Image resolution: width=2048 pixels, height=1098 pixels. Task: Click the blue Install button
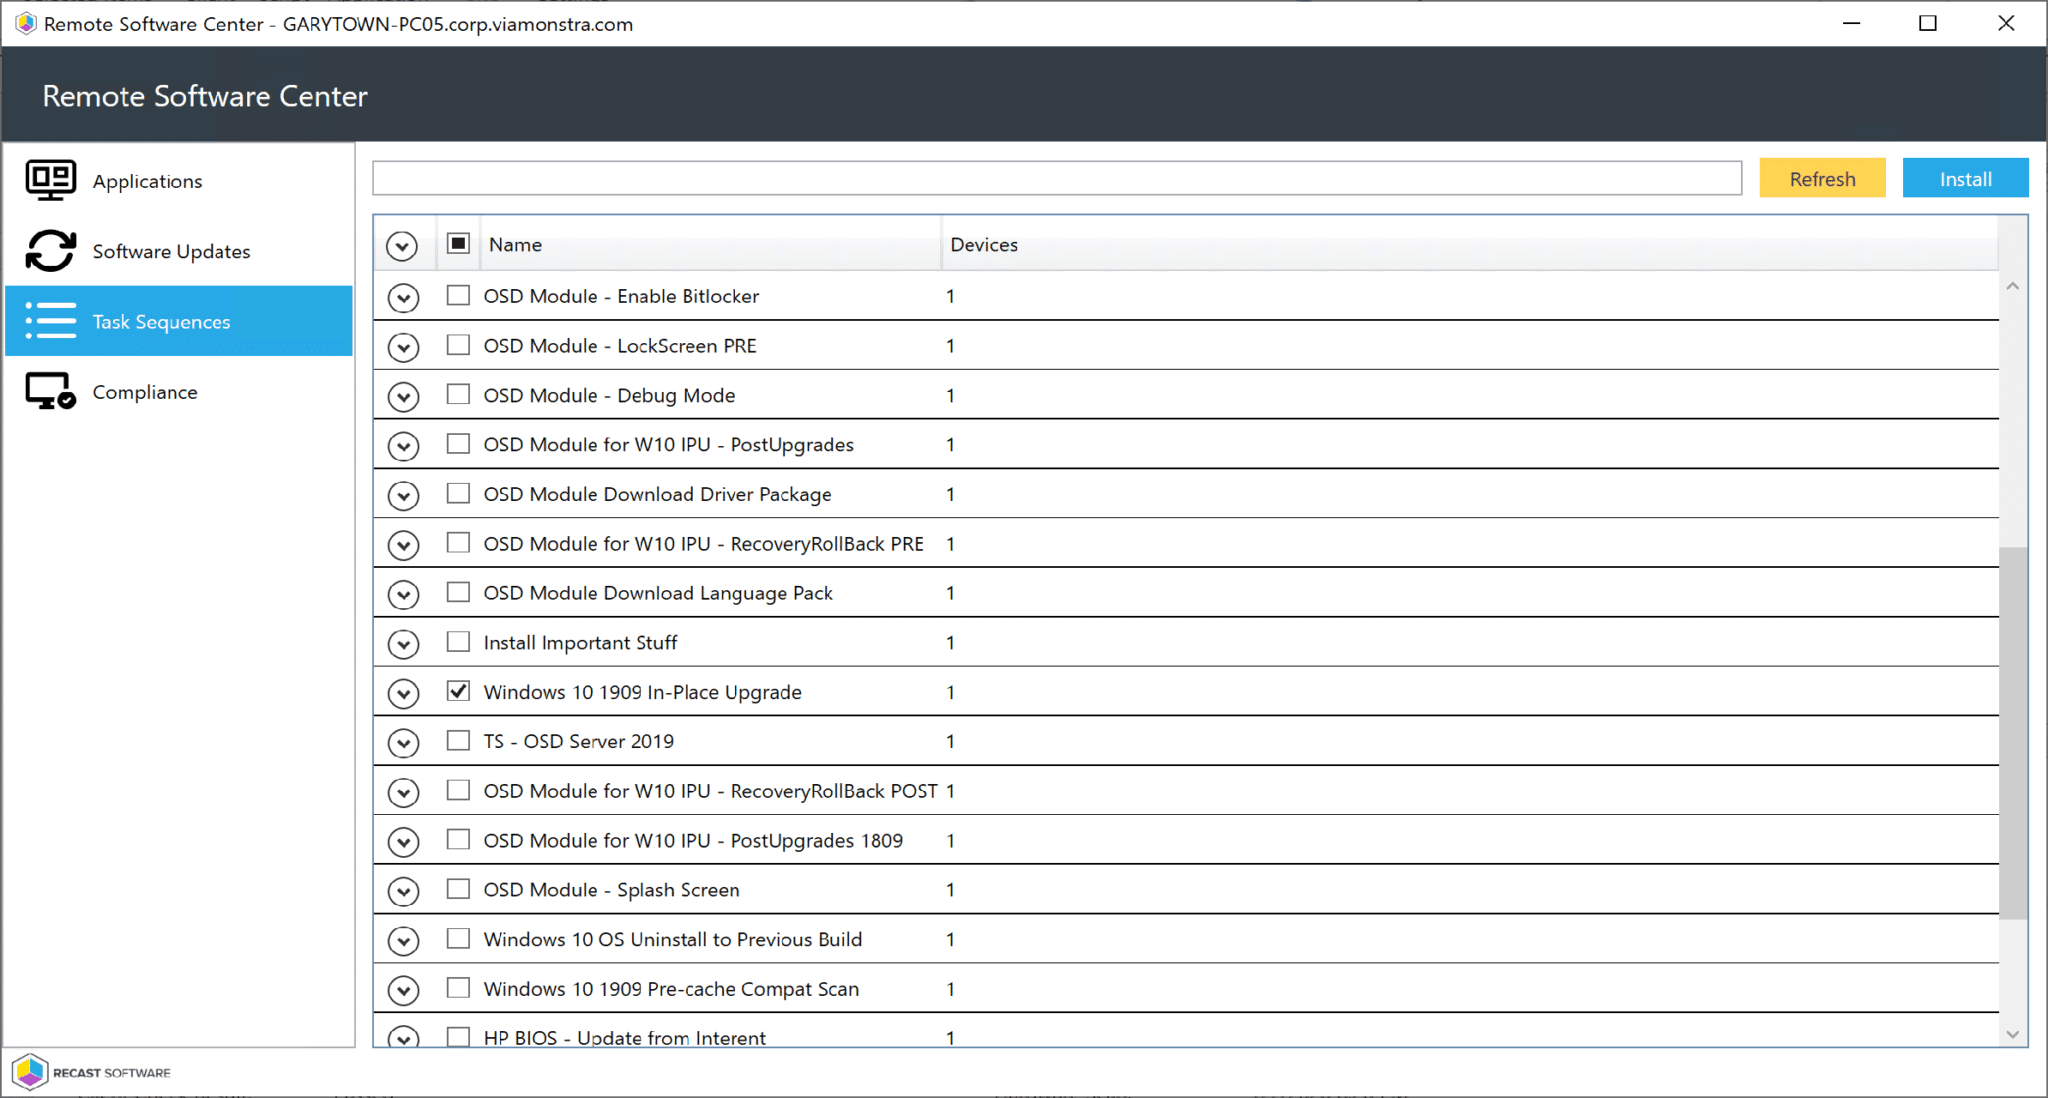(1965, 178)
